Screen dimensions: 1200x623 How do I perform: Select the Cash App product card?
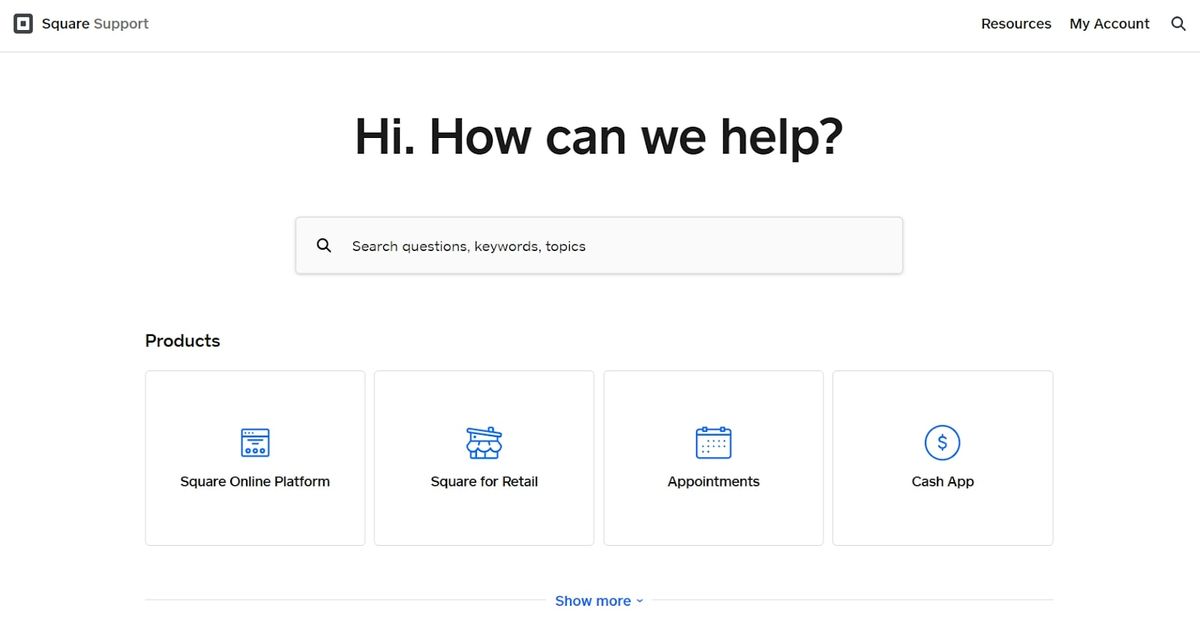tap(942, 457)
